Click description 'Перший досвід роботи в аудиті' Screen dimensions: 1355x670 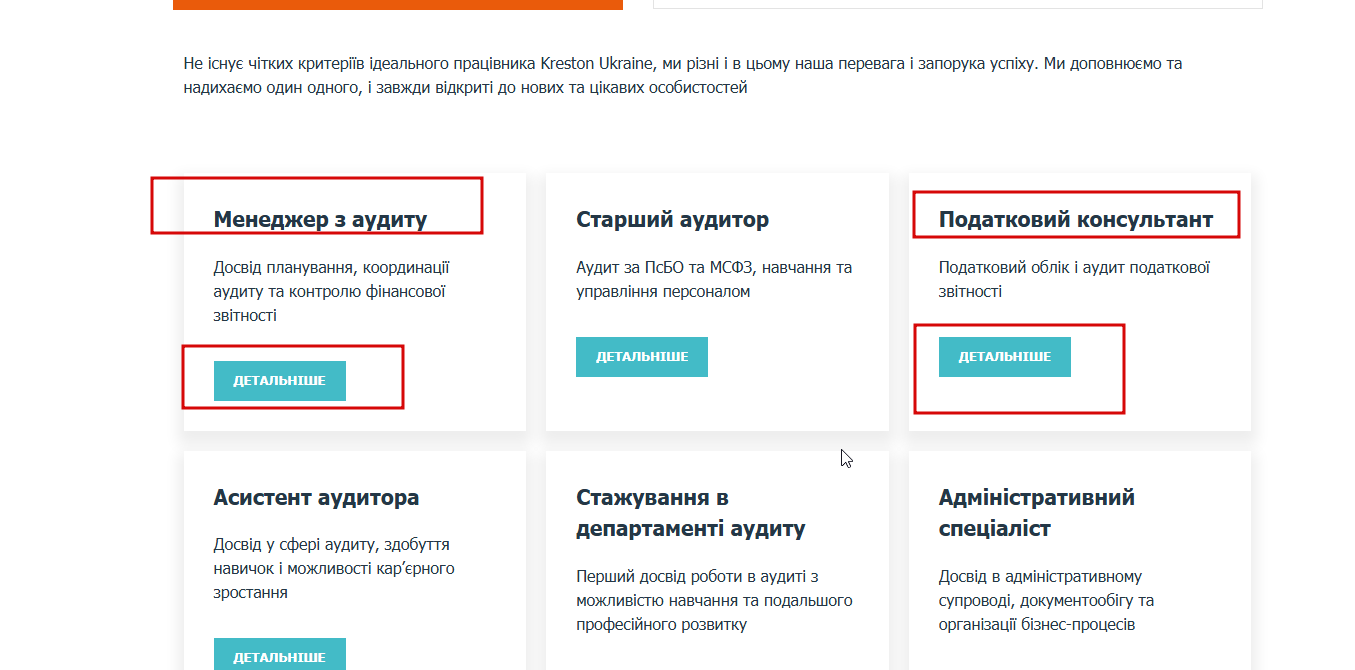714,601
